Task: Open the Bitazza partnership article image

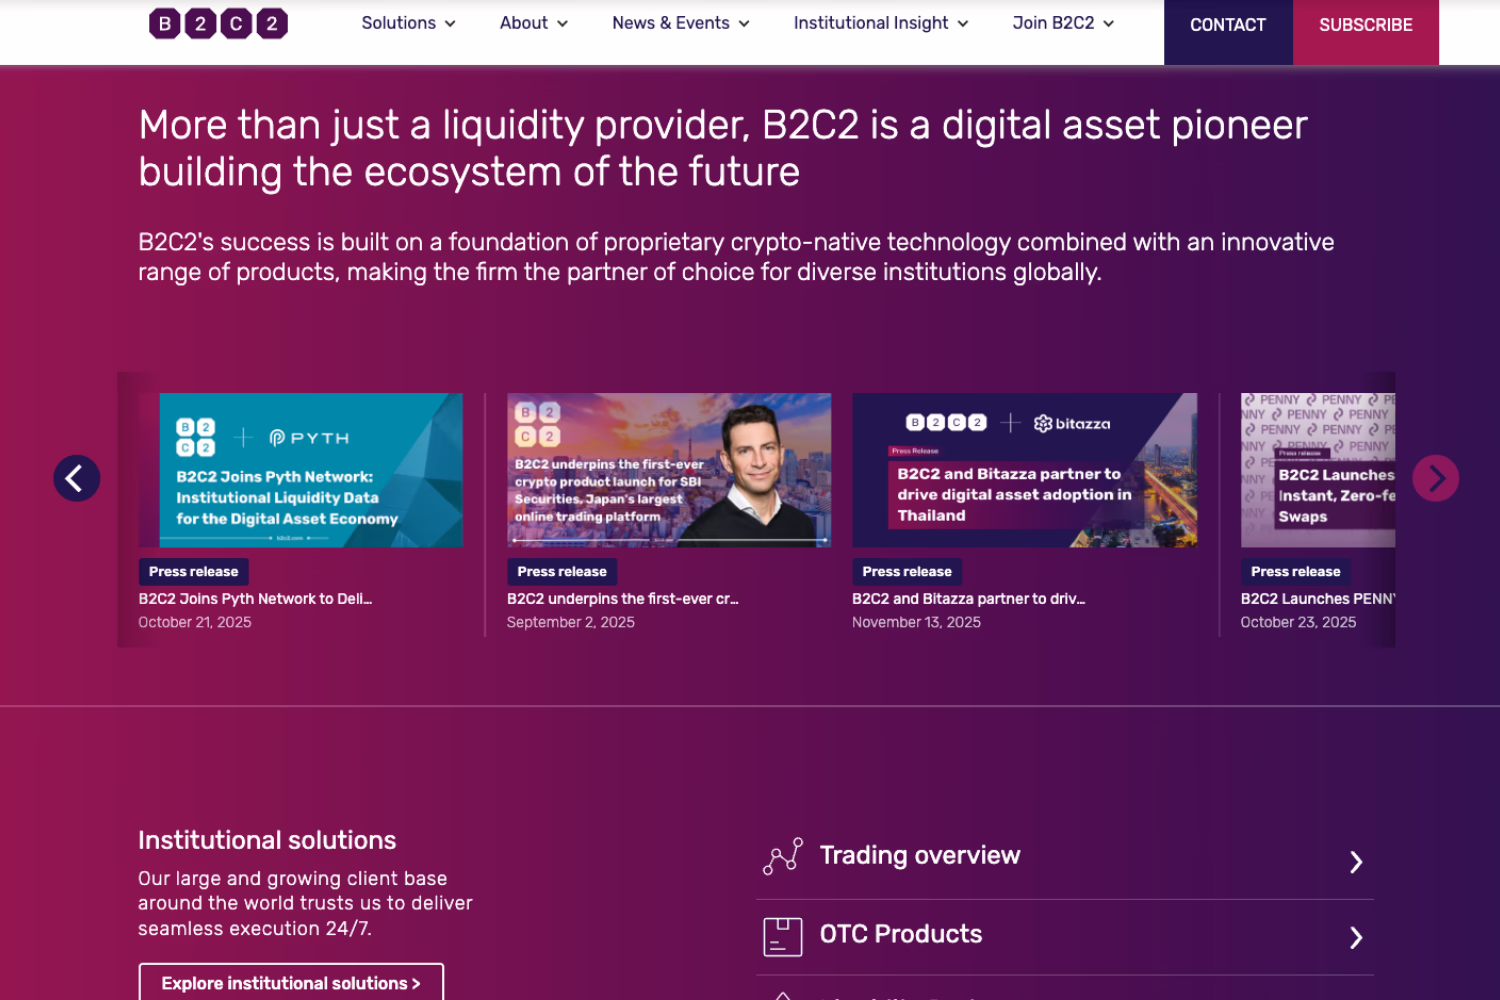Action: tap(1024, 470)
